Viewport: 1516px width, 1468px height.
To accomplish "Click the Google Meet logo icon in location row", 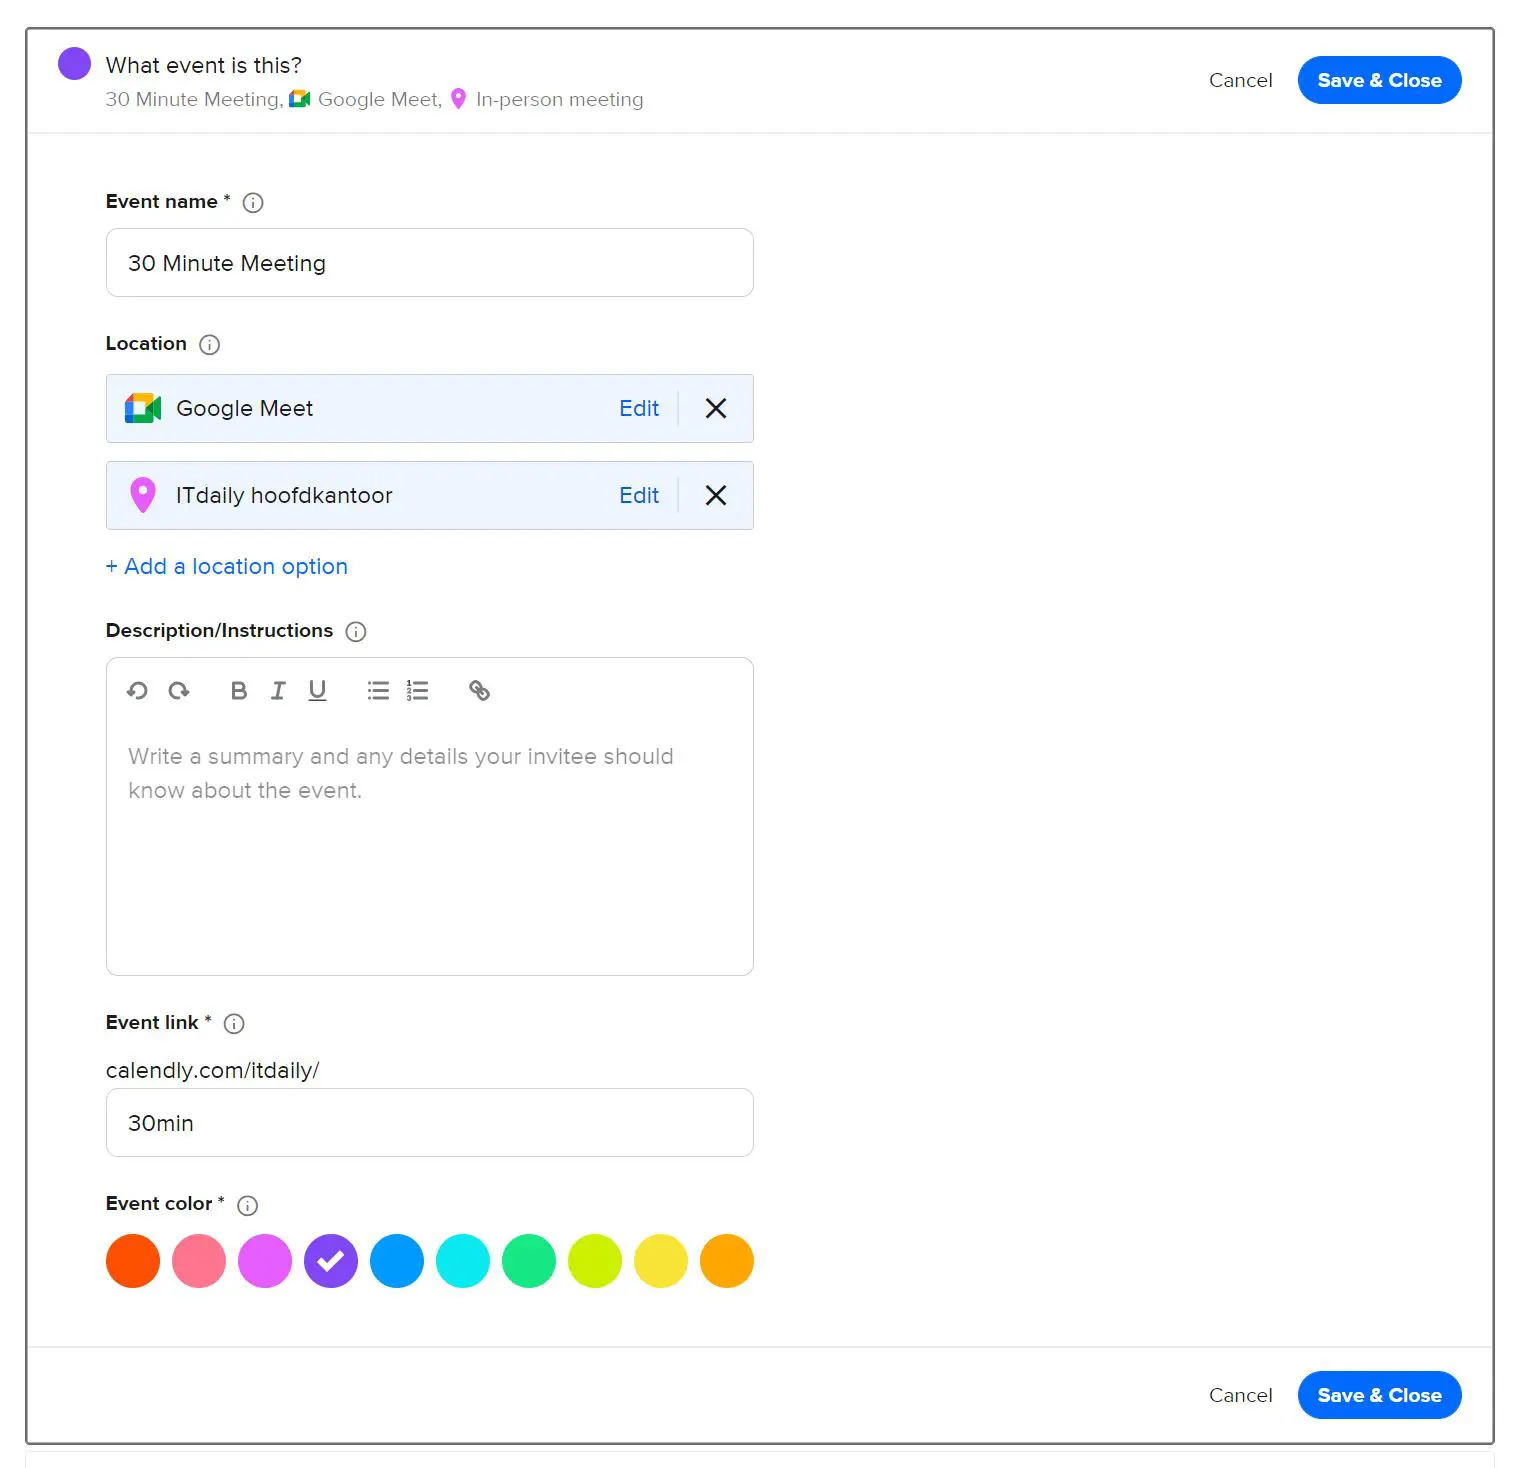I will click(143, 408).
